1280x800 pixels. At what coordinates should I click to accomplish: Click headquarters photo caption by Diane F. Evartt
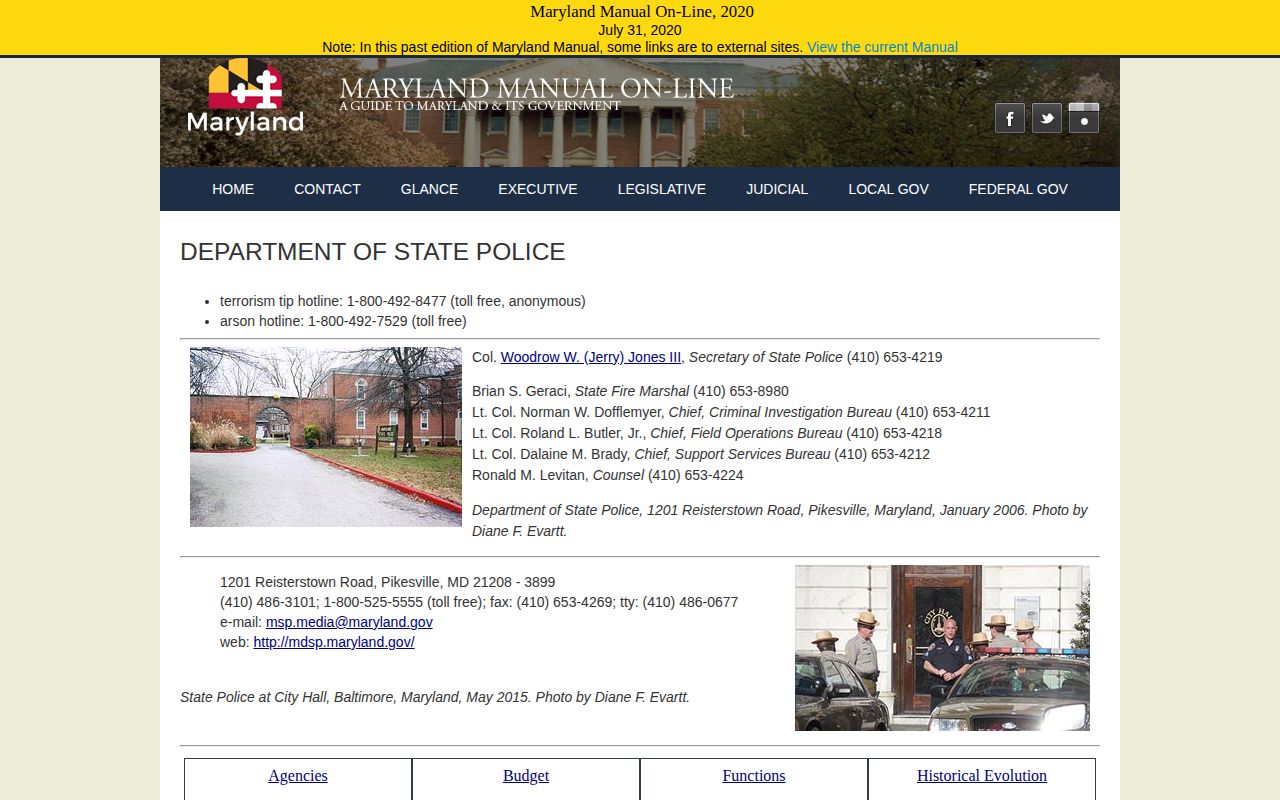pos(780,520)
